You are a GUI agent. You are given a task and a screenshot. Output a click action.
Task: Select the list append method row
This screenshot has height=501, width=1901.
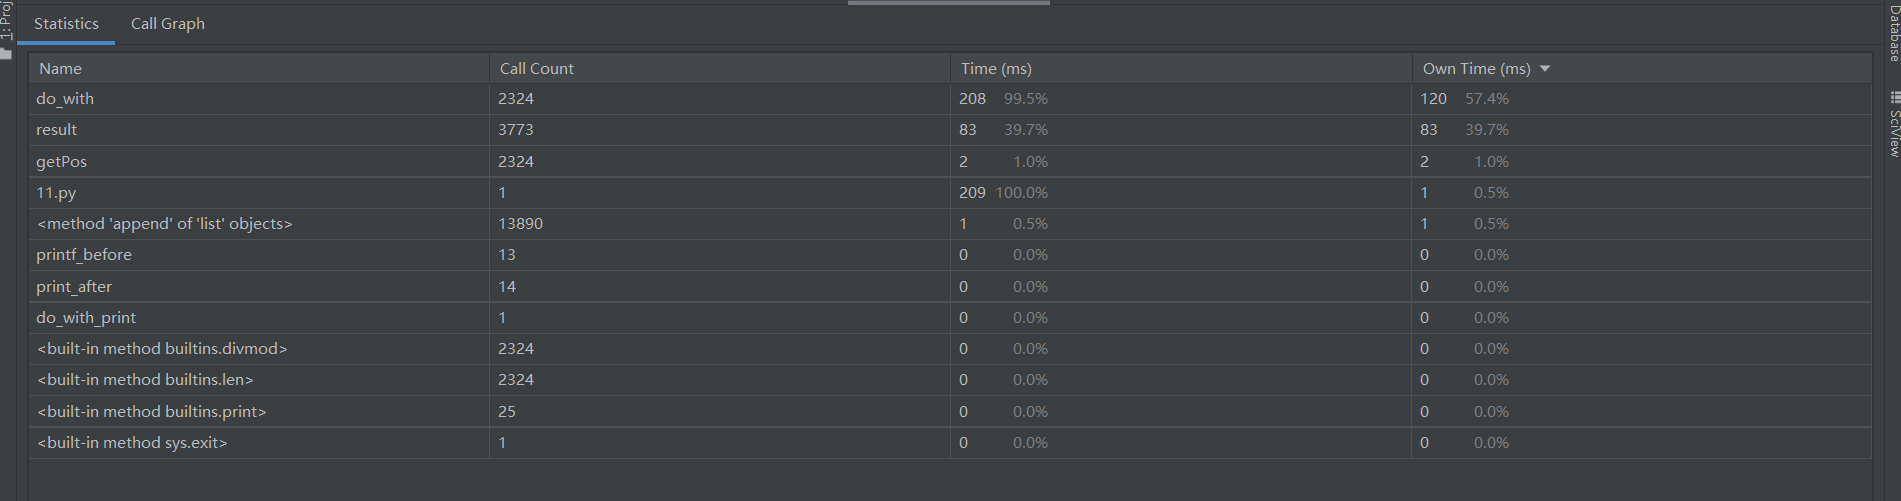click(165, 224)
